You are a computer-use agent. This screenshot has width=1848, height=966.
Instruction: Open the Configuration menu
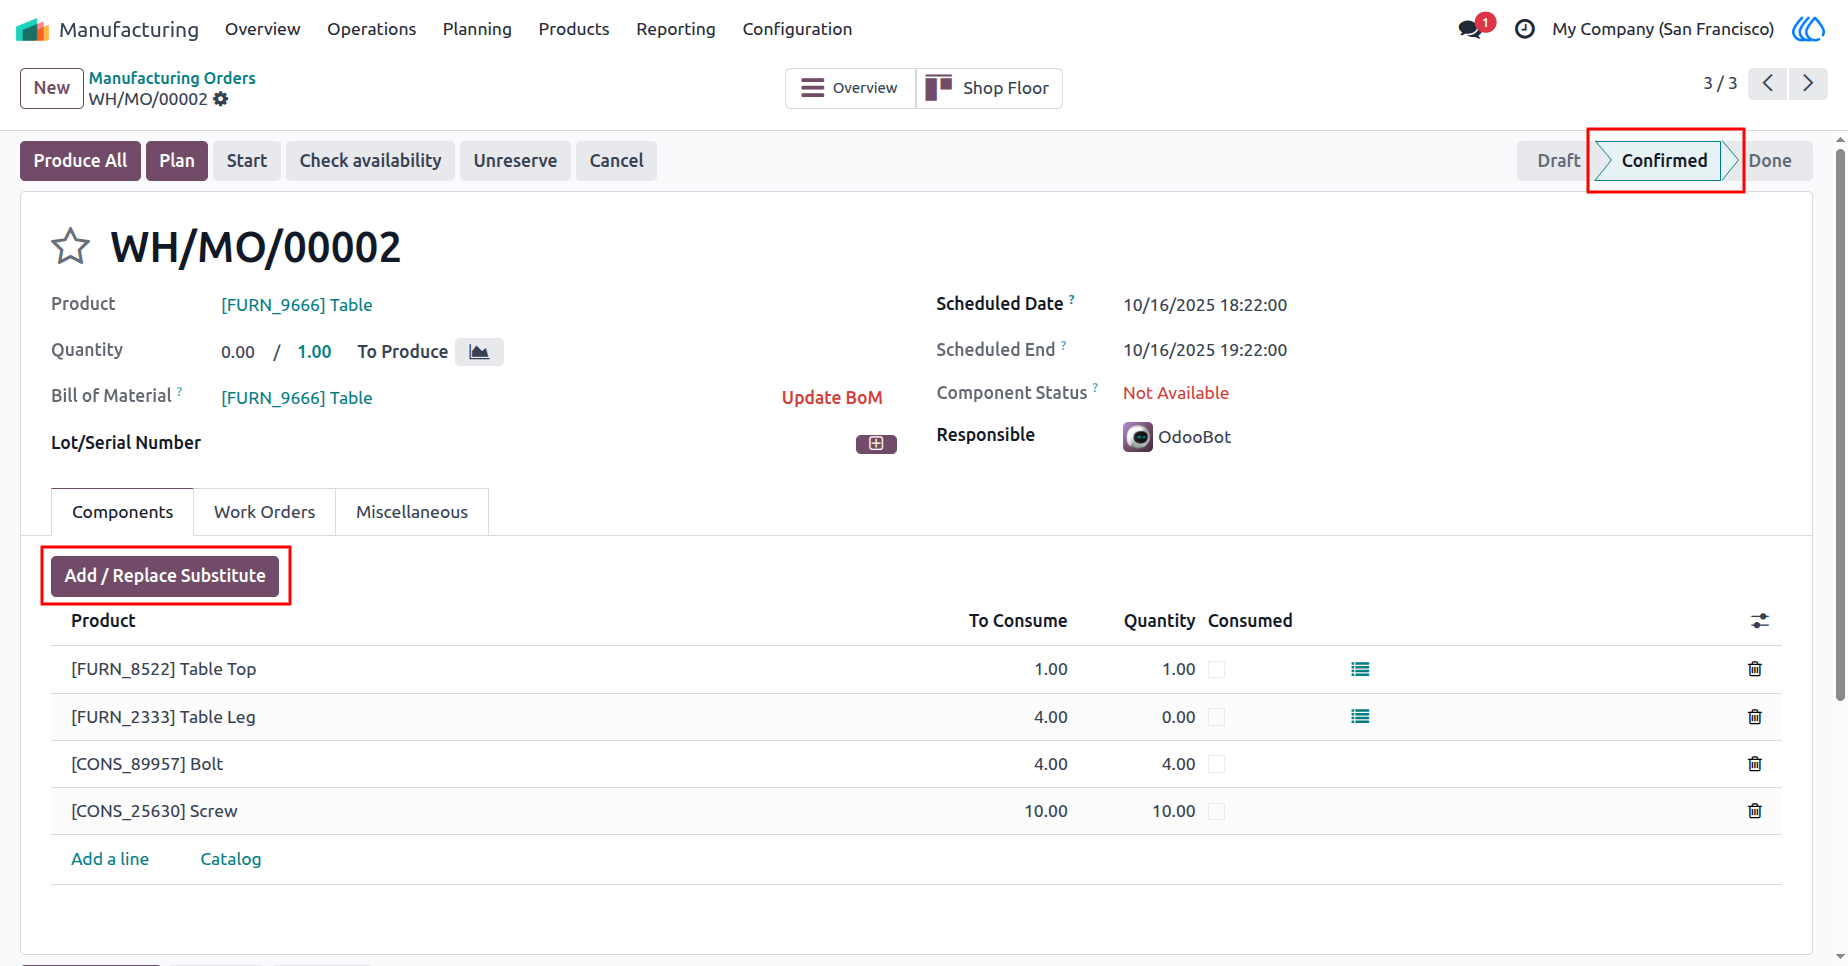797,29
